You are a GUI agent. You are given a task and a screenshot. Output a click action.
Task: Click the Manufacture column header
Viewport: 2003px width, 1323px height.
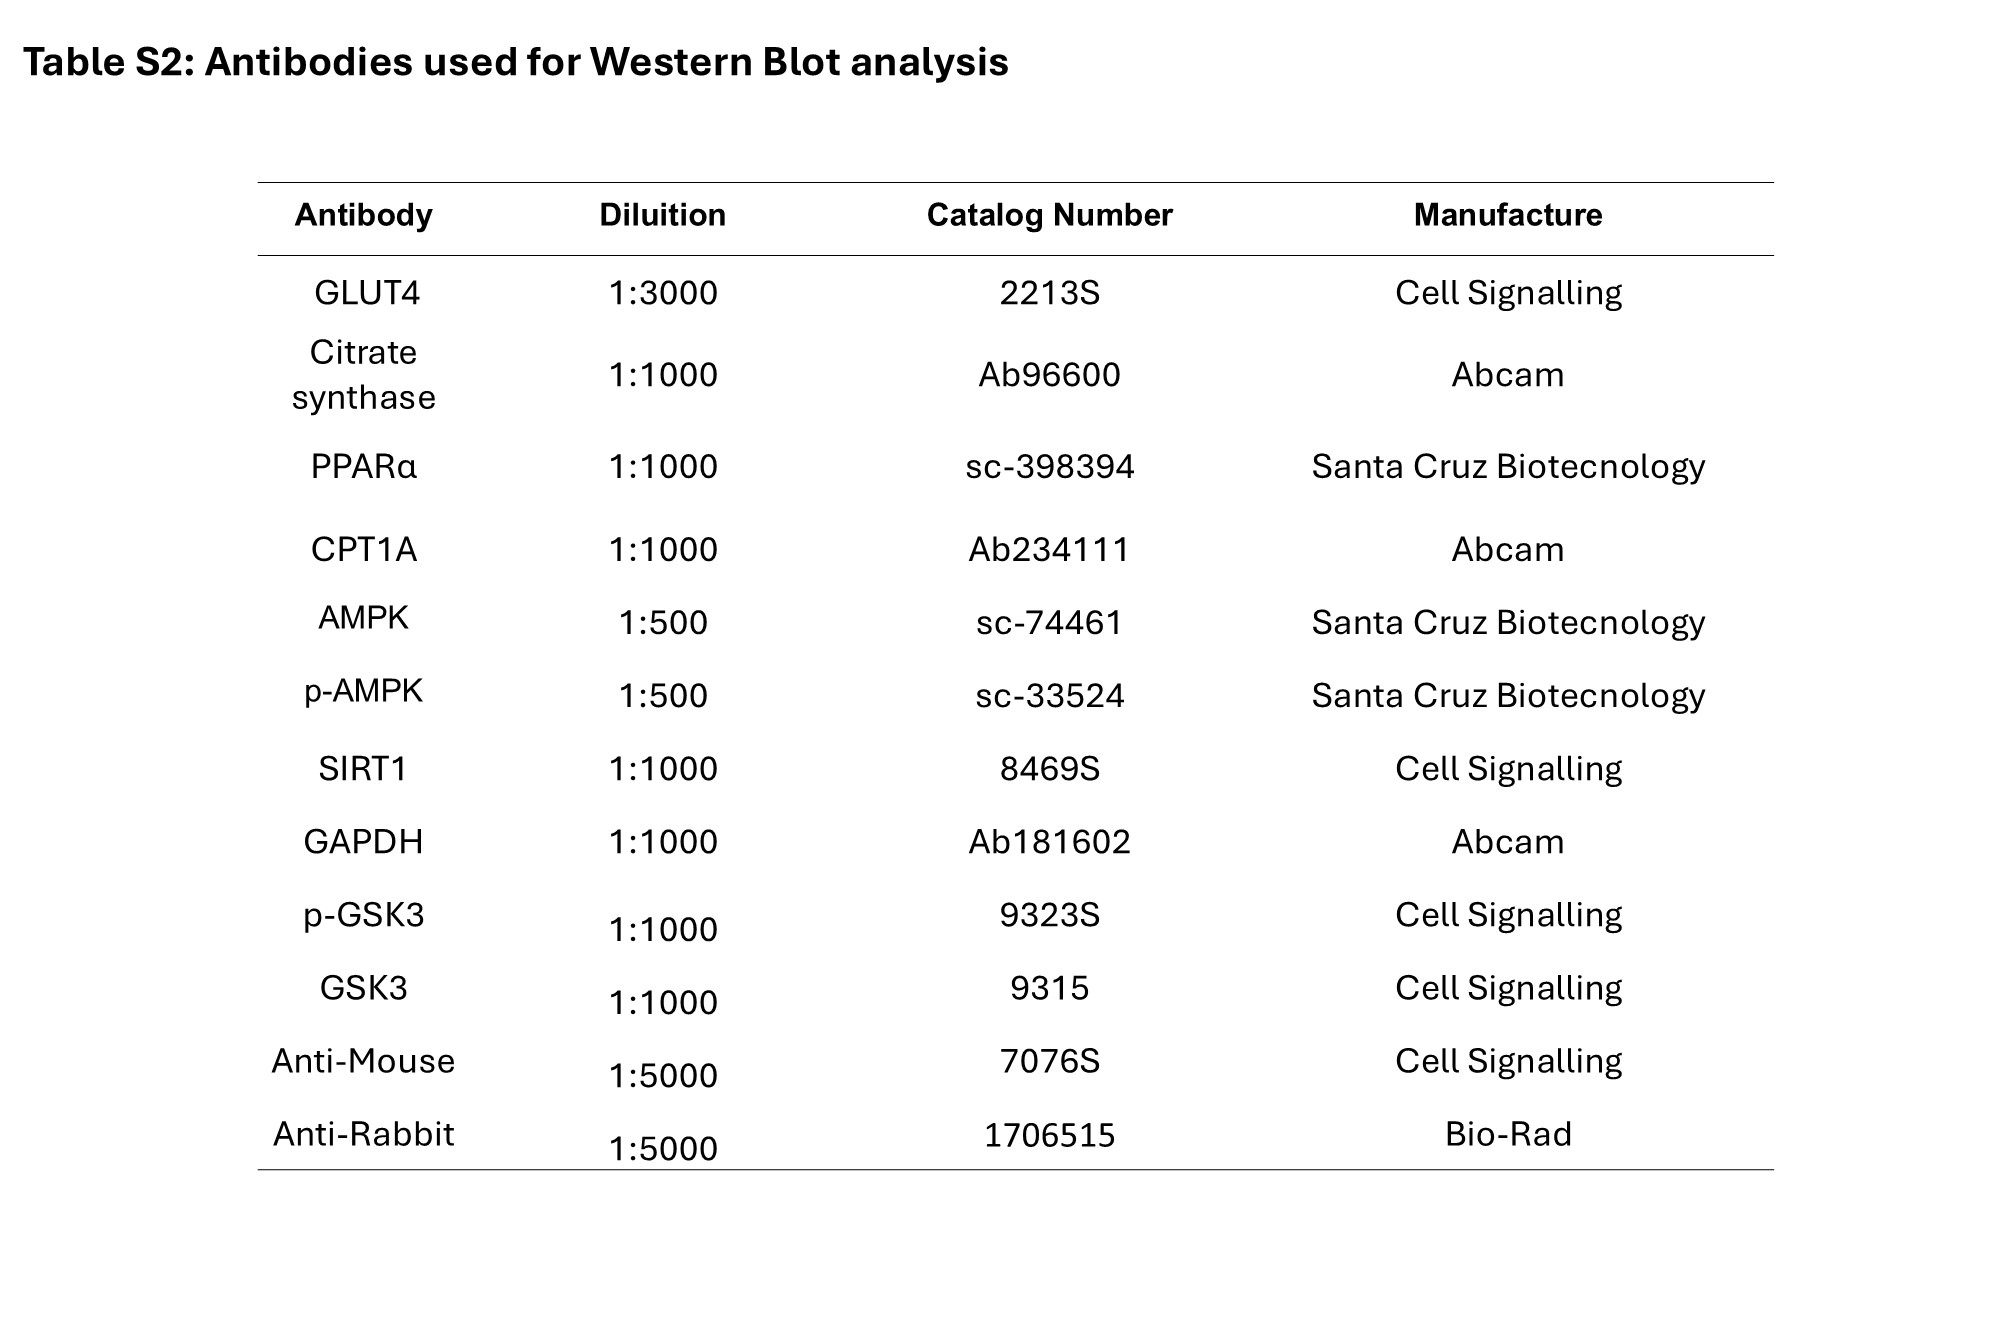point(1508,215)
